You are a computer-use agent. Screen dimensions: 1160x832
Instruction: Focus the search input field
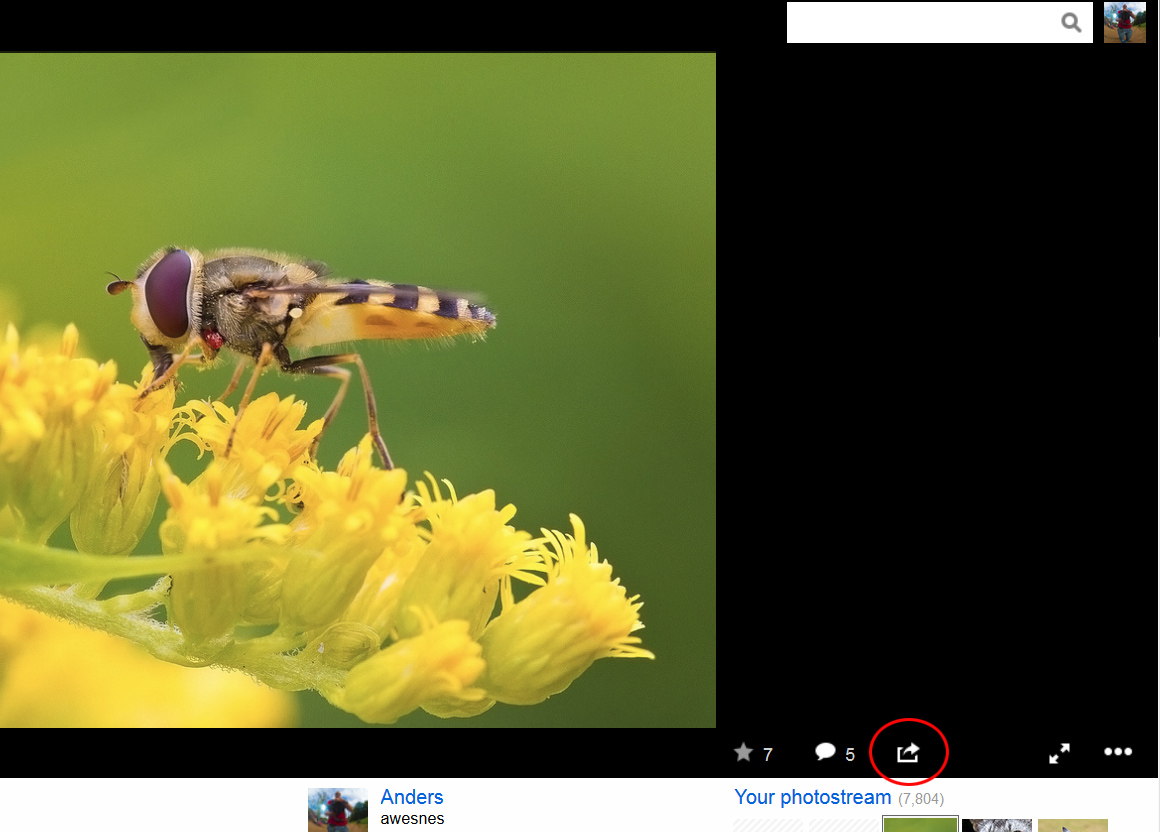click(x=939, y=22)
